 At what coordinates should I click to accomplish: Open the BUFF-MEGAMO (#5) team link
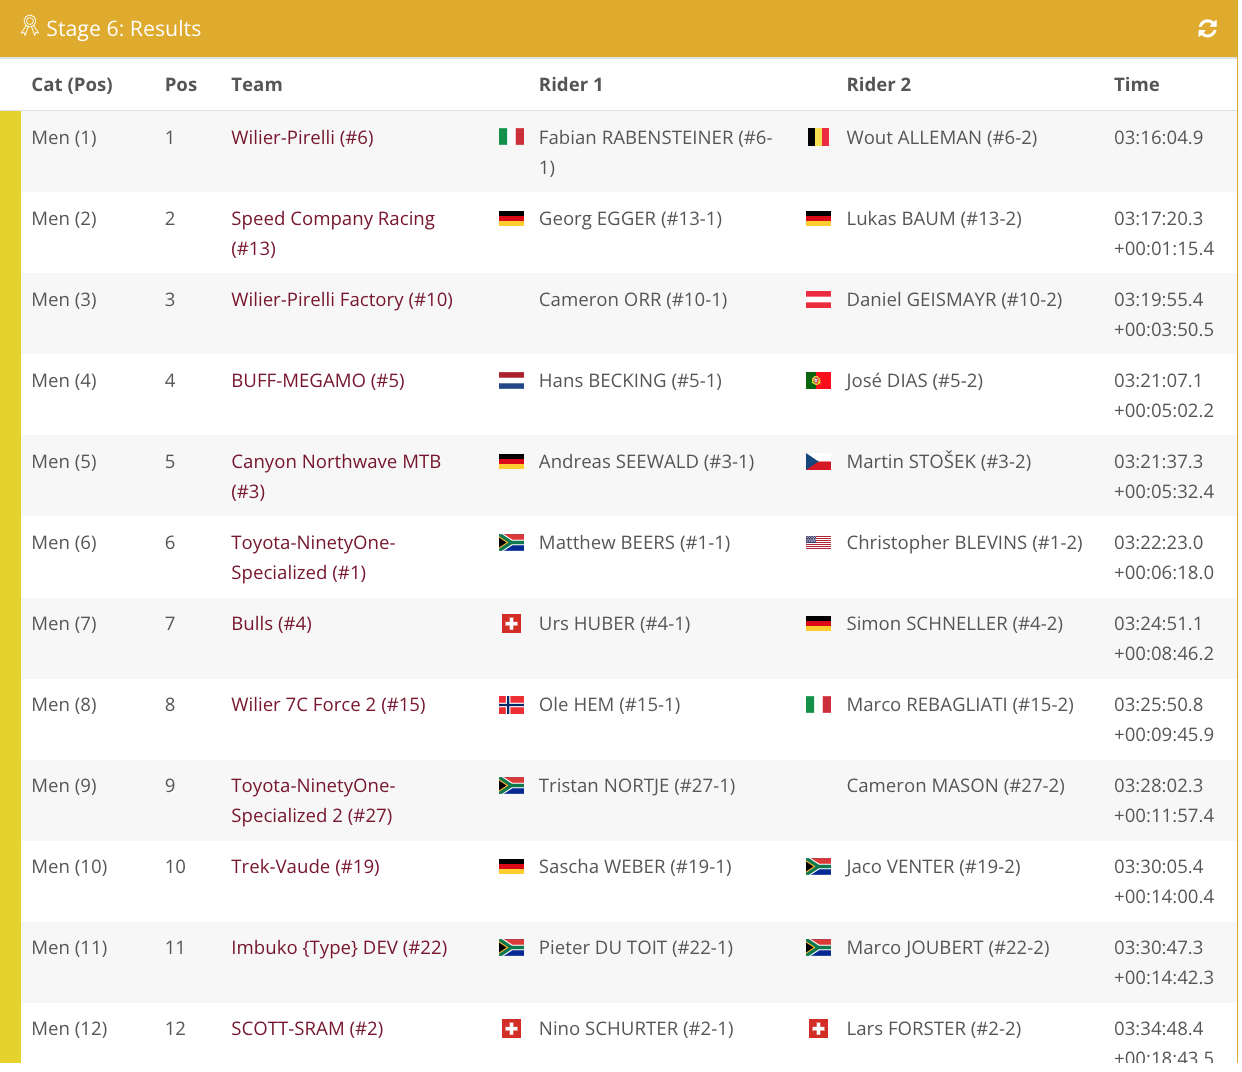coord(318,380)
